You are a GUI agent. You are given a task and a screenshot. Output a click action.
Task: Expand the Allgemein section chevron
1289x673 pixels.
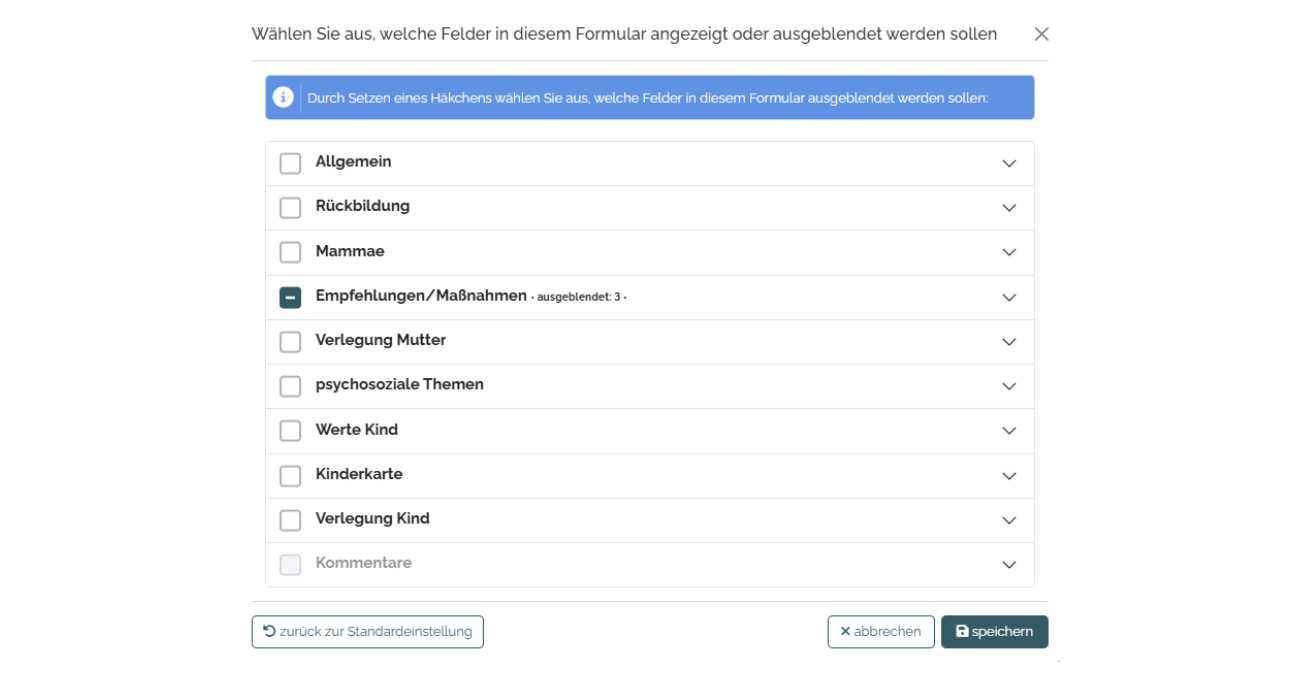click(1009, 163)
